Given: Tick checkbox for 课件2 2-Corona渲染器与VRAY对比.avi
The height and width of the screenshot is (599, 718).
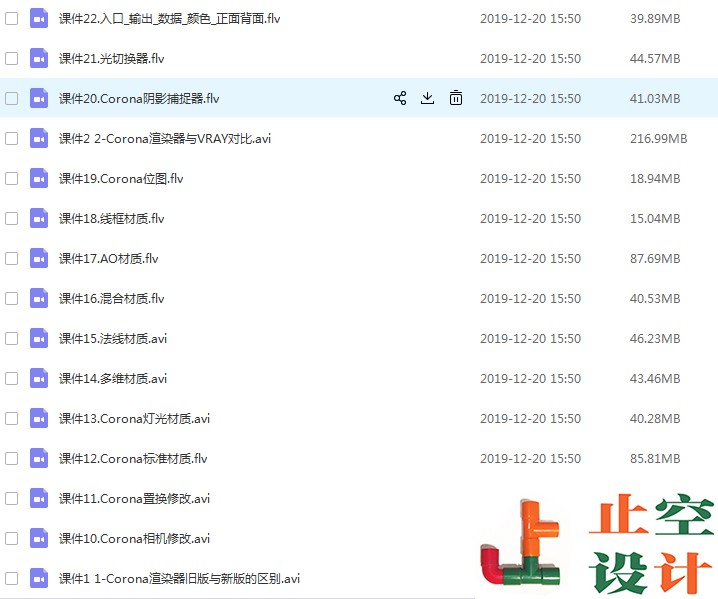Looking at the screenshot, I should pyautogui.click(x=11, y=138).
